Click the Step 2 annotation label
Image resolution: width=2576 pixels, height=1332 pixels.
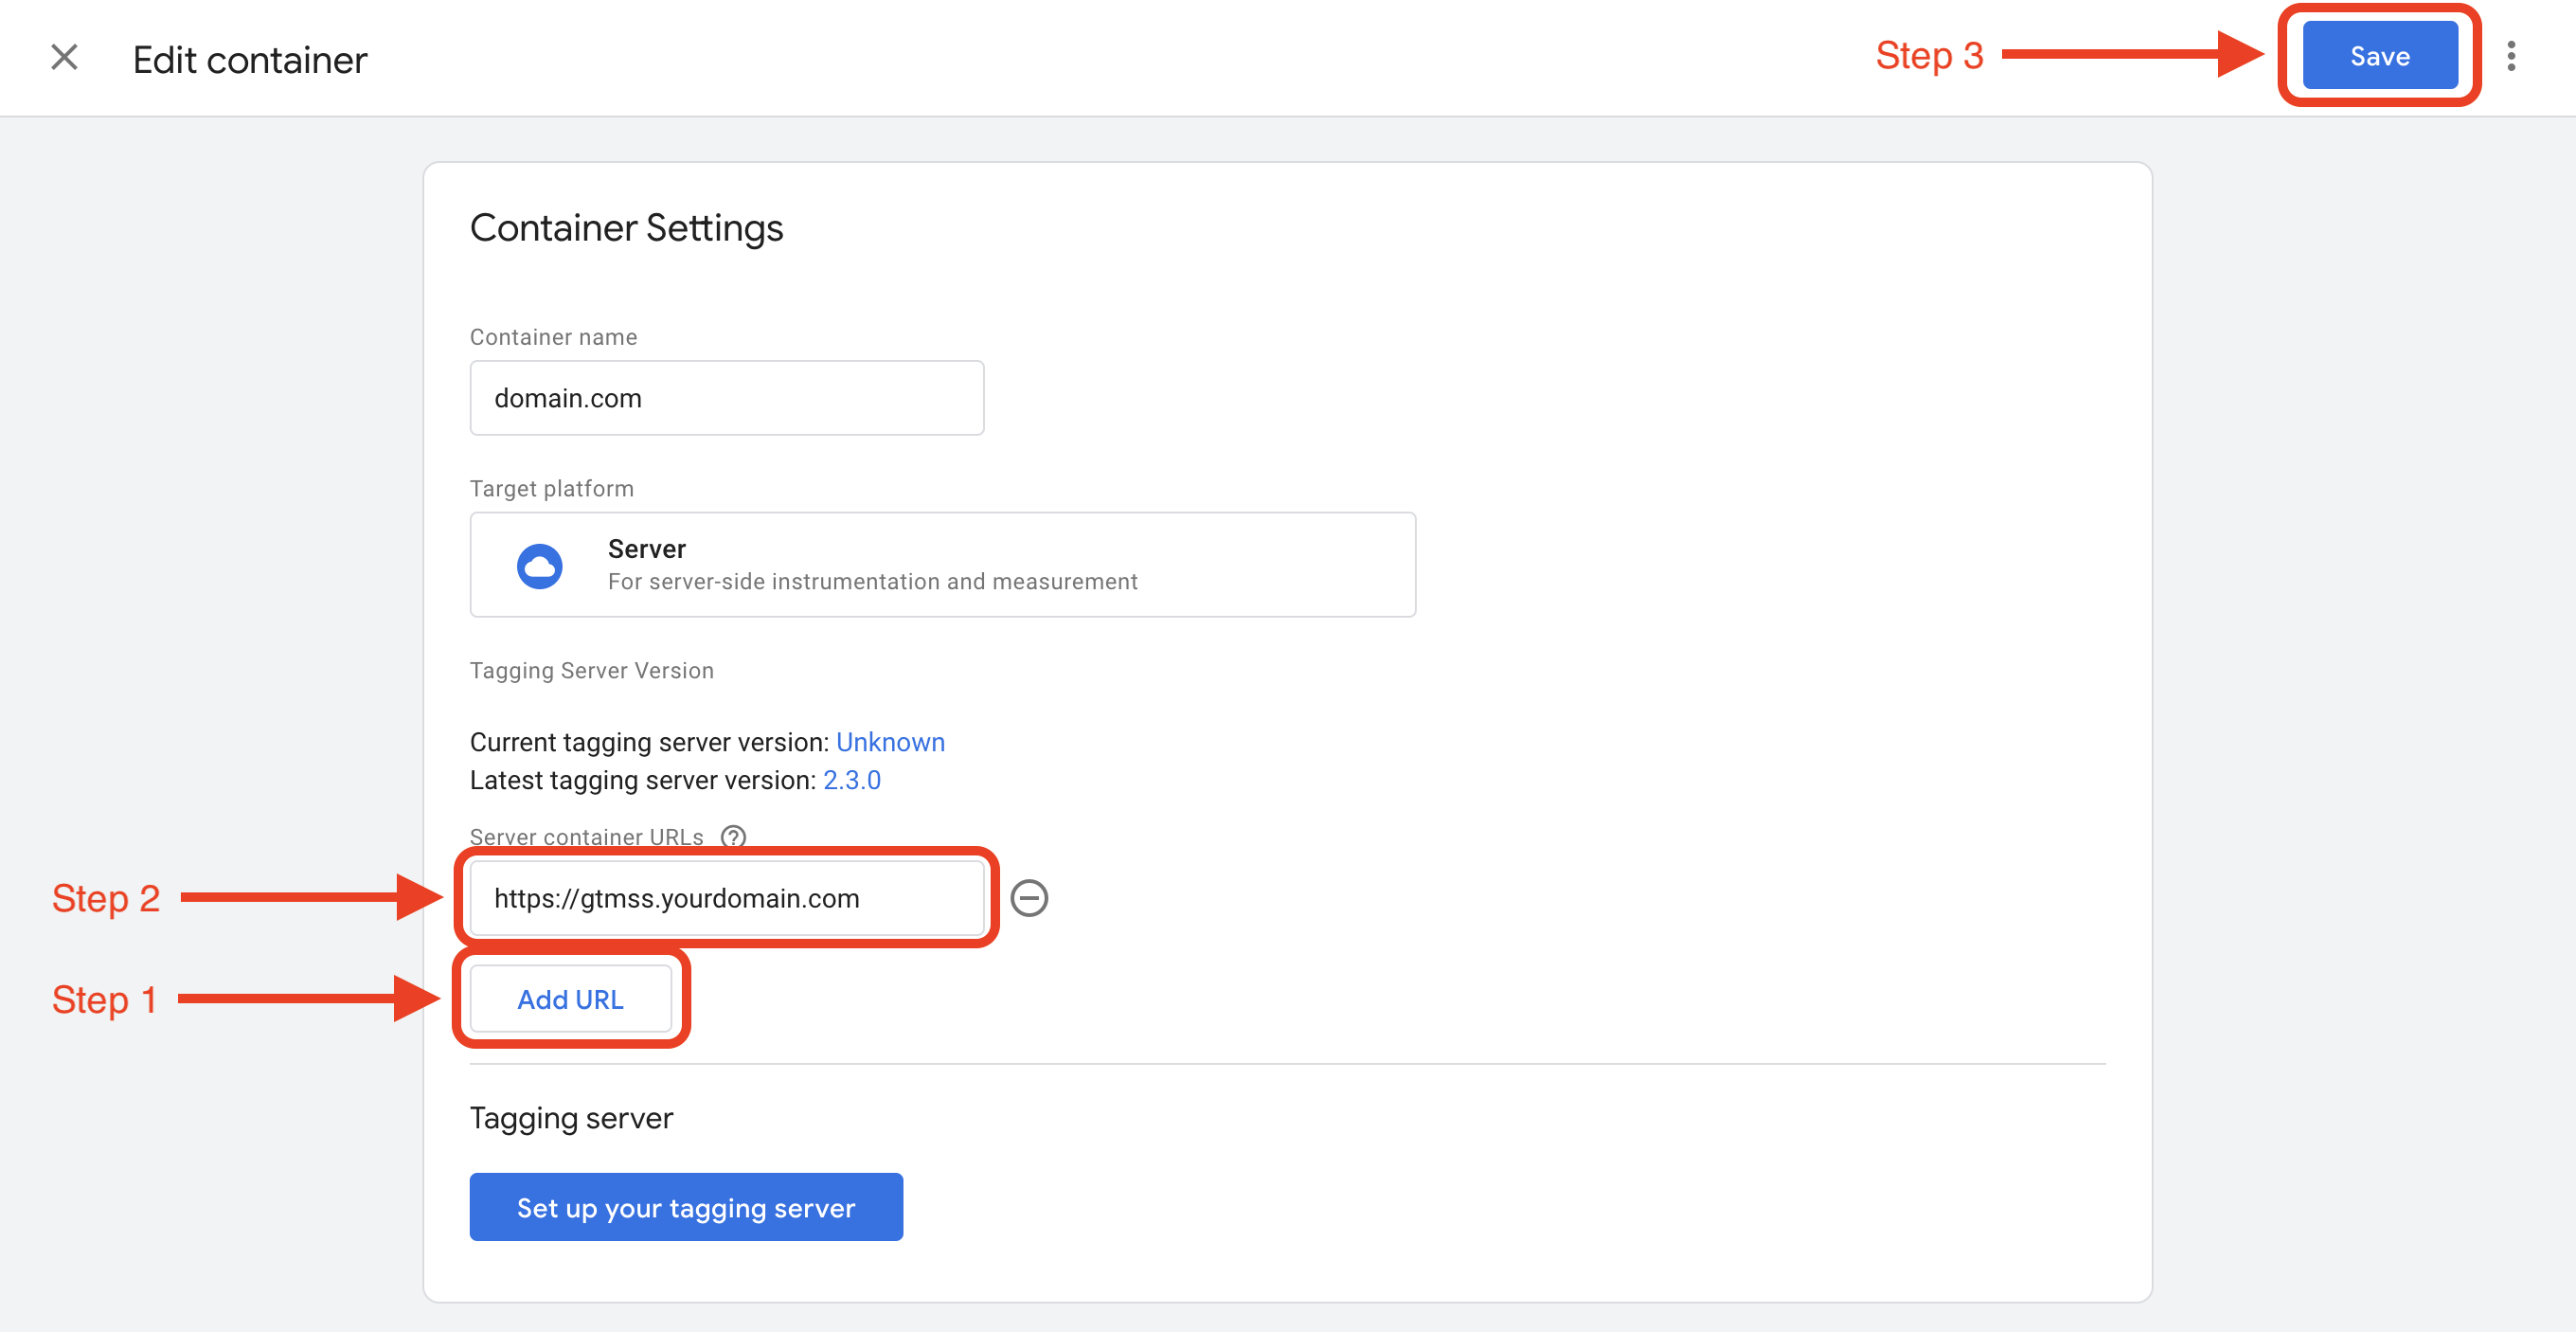106,898
